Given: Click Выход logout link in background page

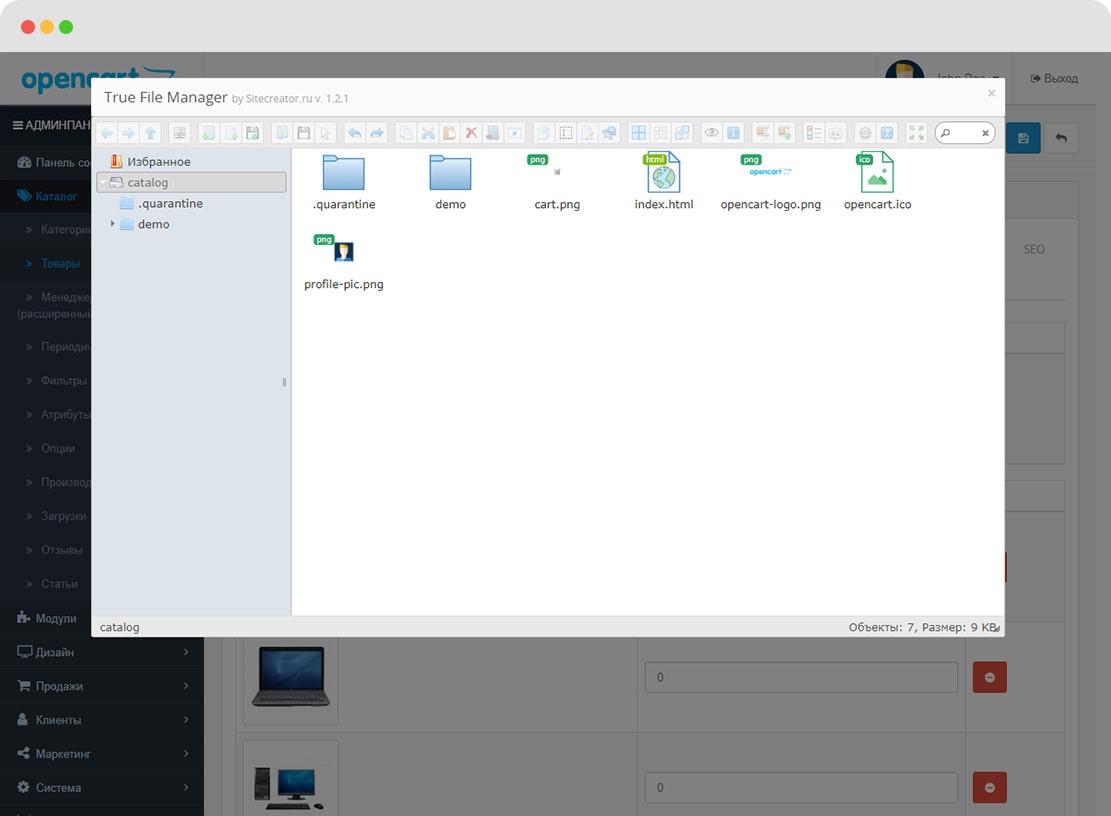Looking at the screenshot, I should coord(1054,79).
